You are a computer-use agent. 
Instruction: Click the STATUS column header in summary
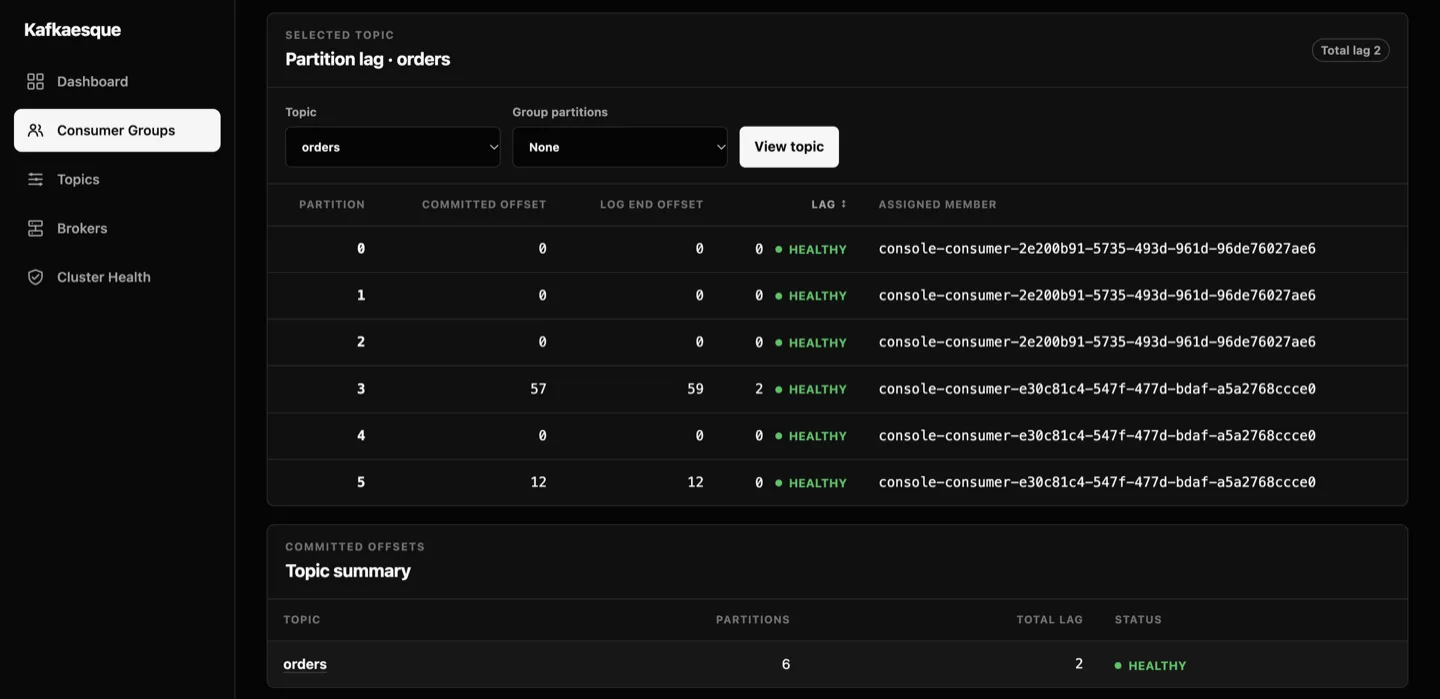pos(1138,620)
